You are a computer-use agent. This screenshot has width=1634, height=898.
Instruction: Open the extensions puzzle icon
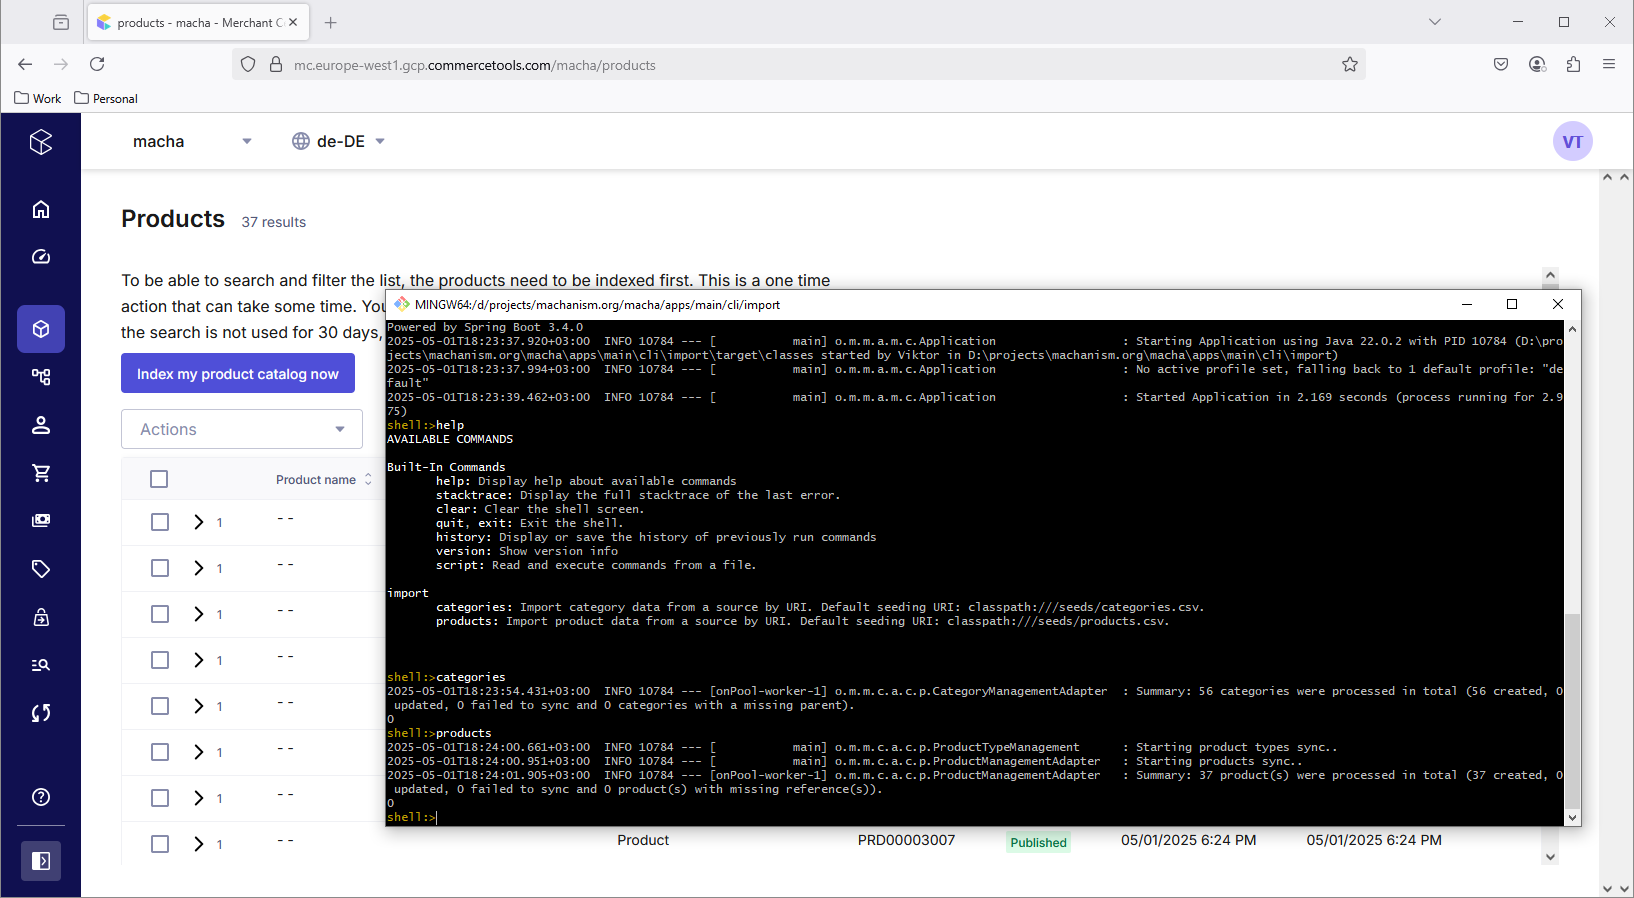pos(1573,64)
